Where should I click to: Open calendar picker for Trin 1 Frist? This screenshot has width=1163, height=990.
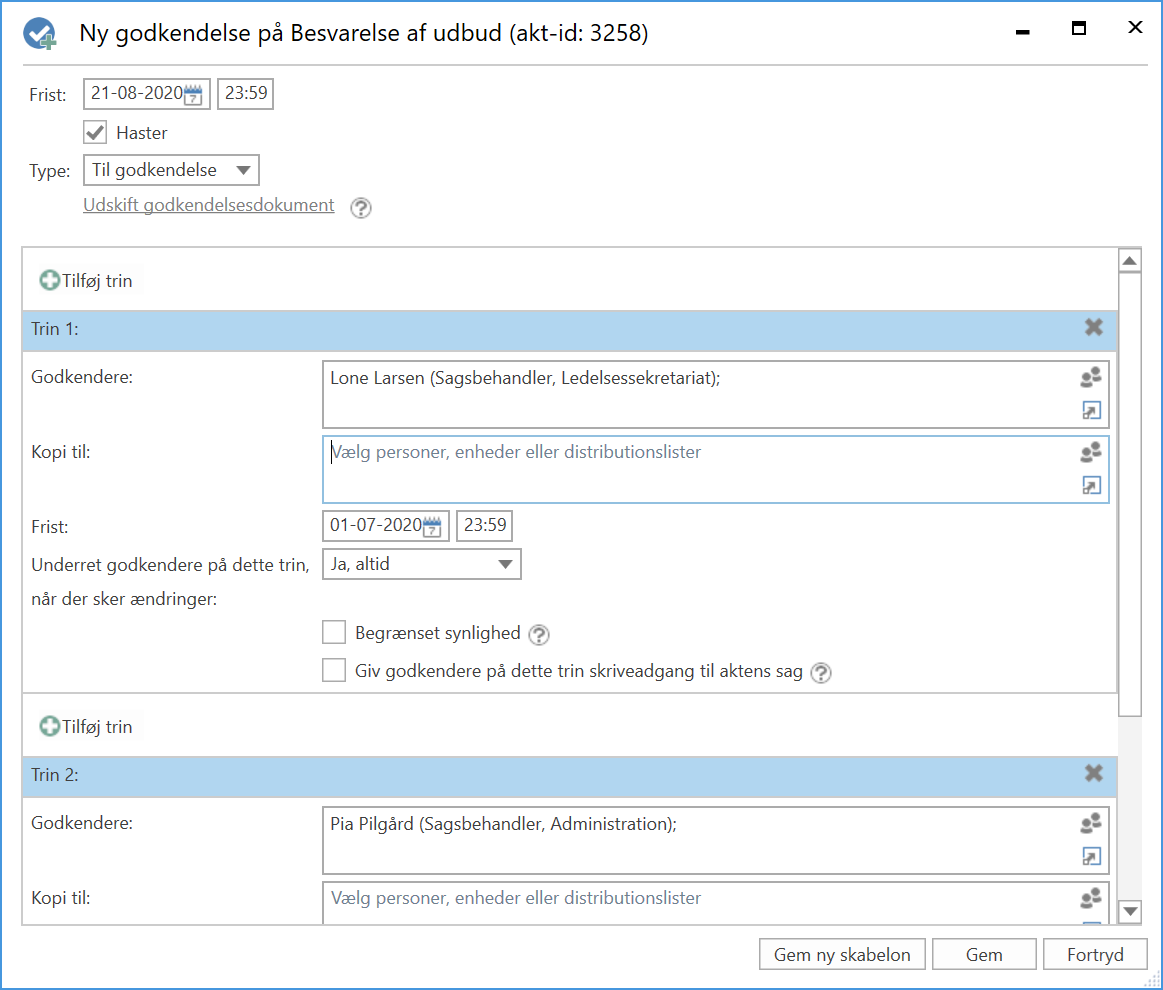(432, 527)
